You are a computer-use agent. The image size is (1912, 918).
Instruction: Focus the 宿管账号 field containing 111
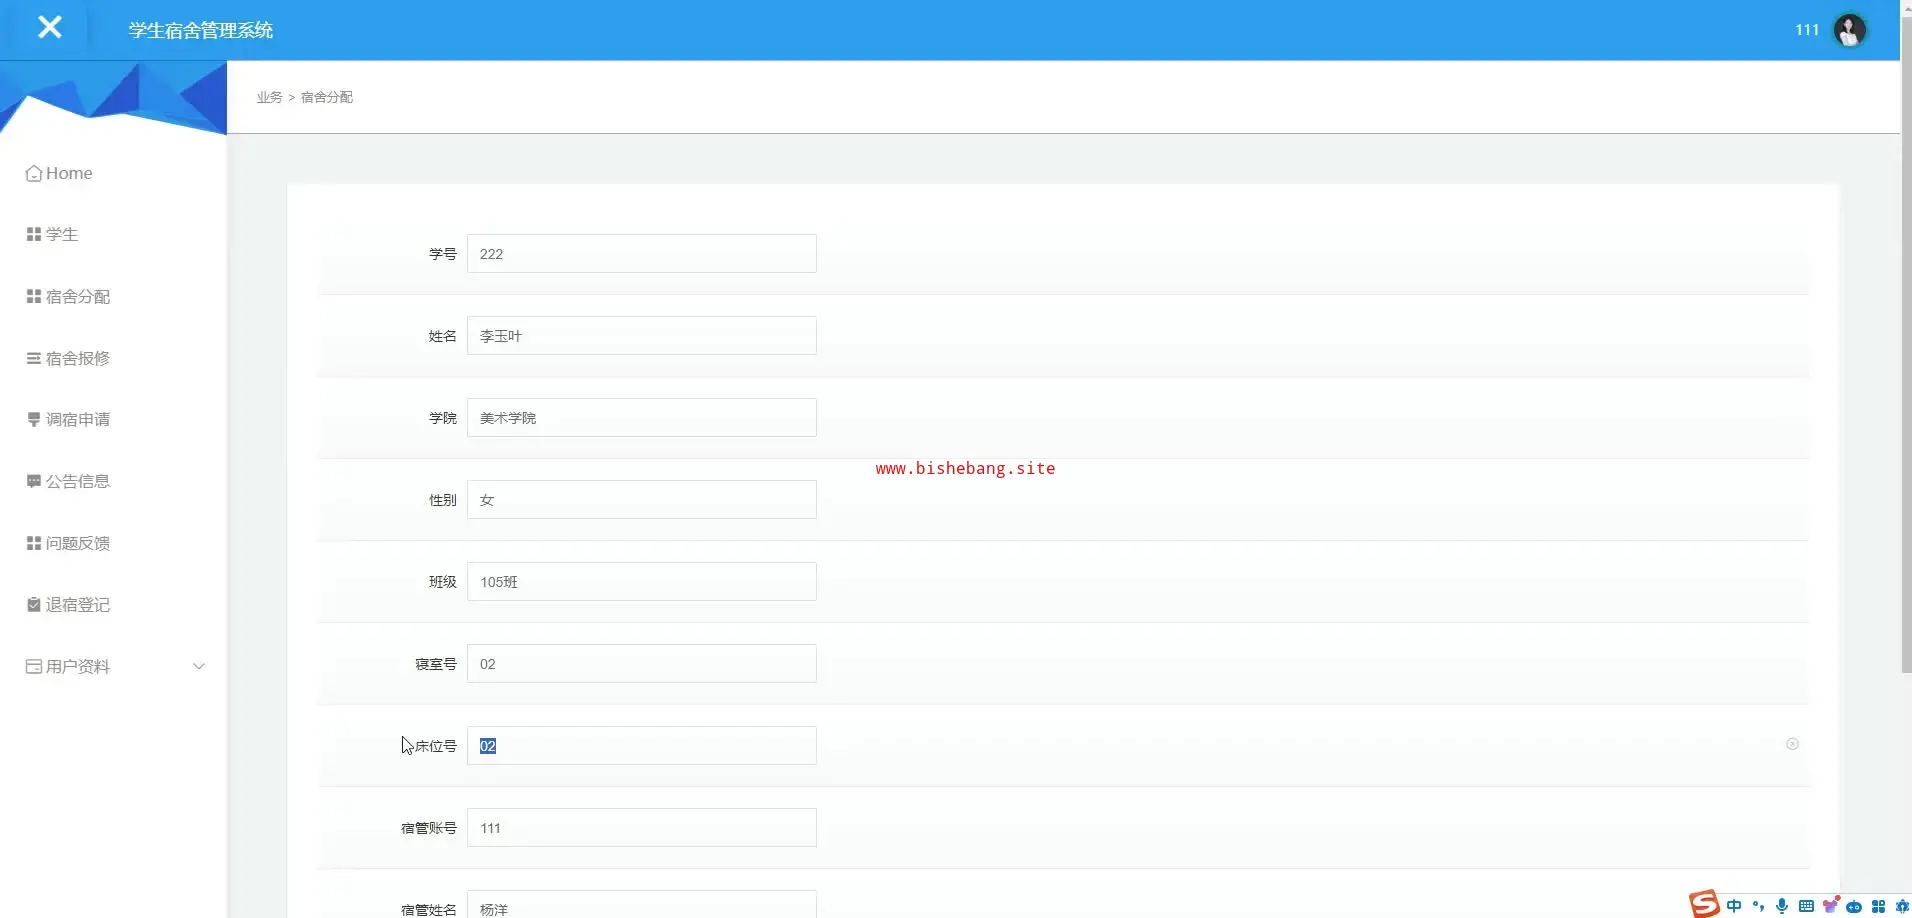642,828
